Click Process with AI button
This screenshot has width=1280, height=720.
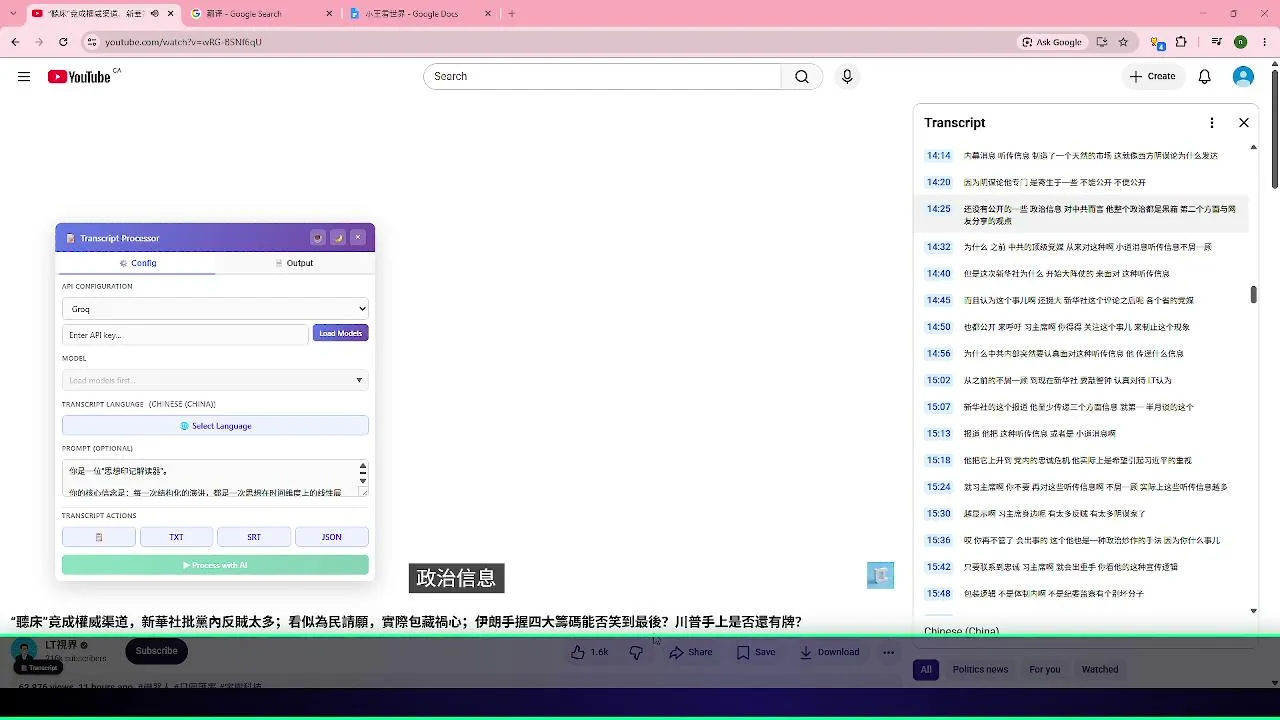click(215, 565)
